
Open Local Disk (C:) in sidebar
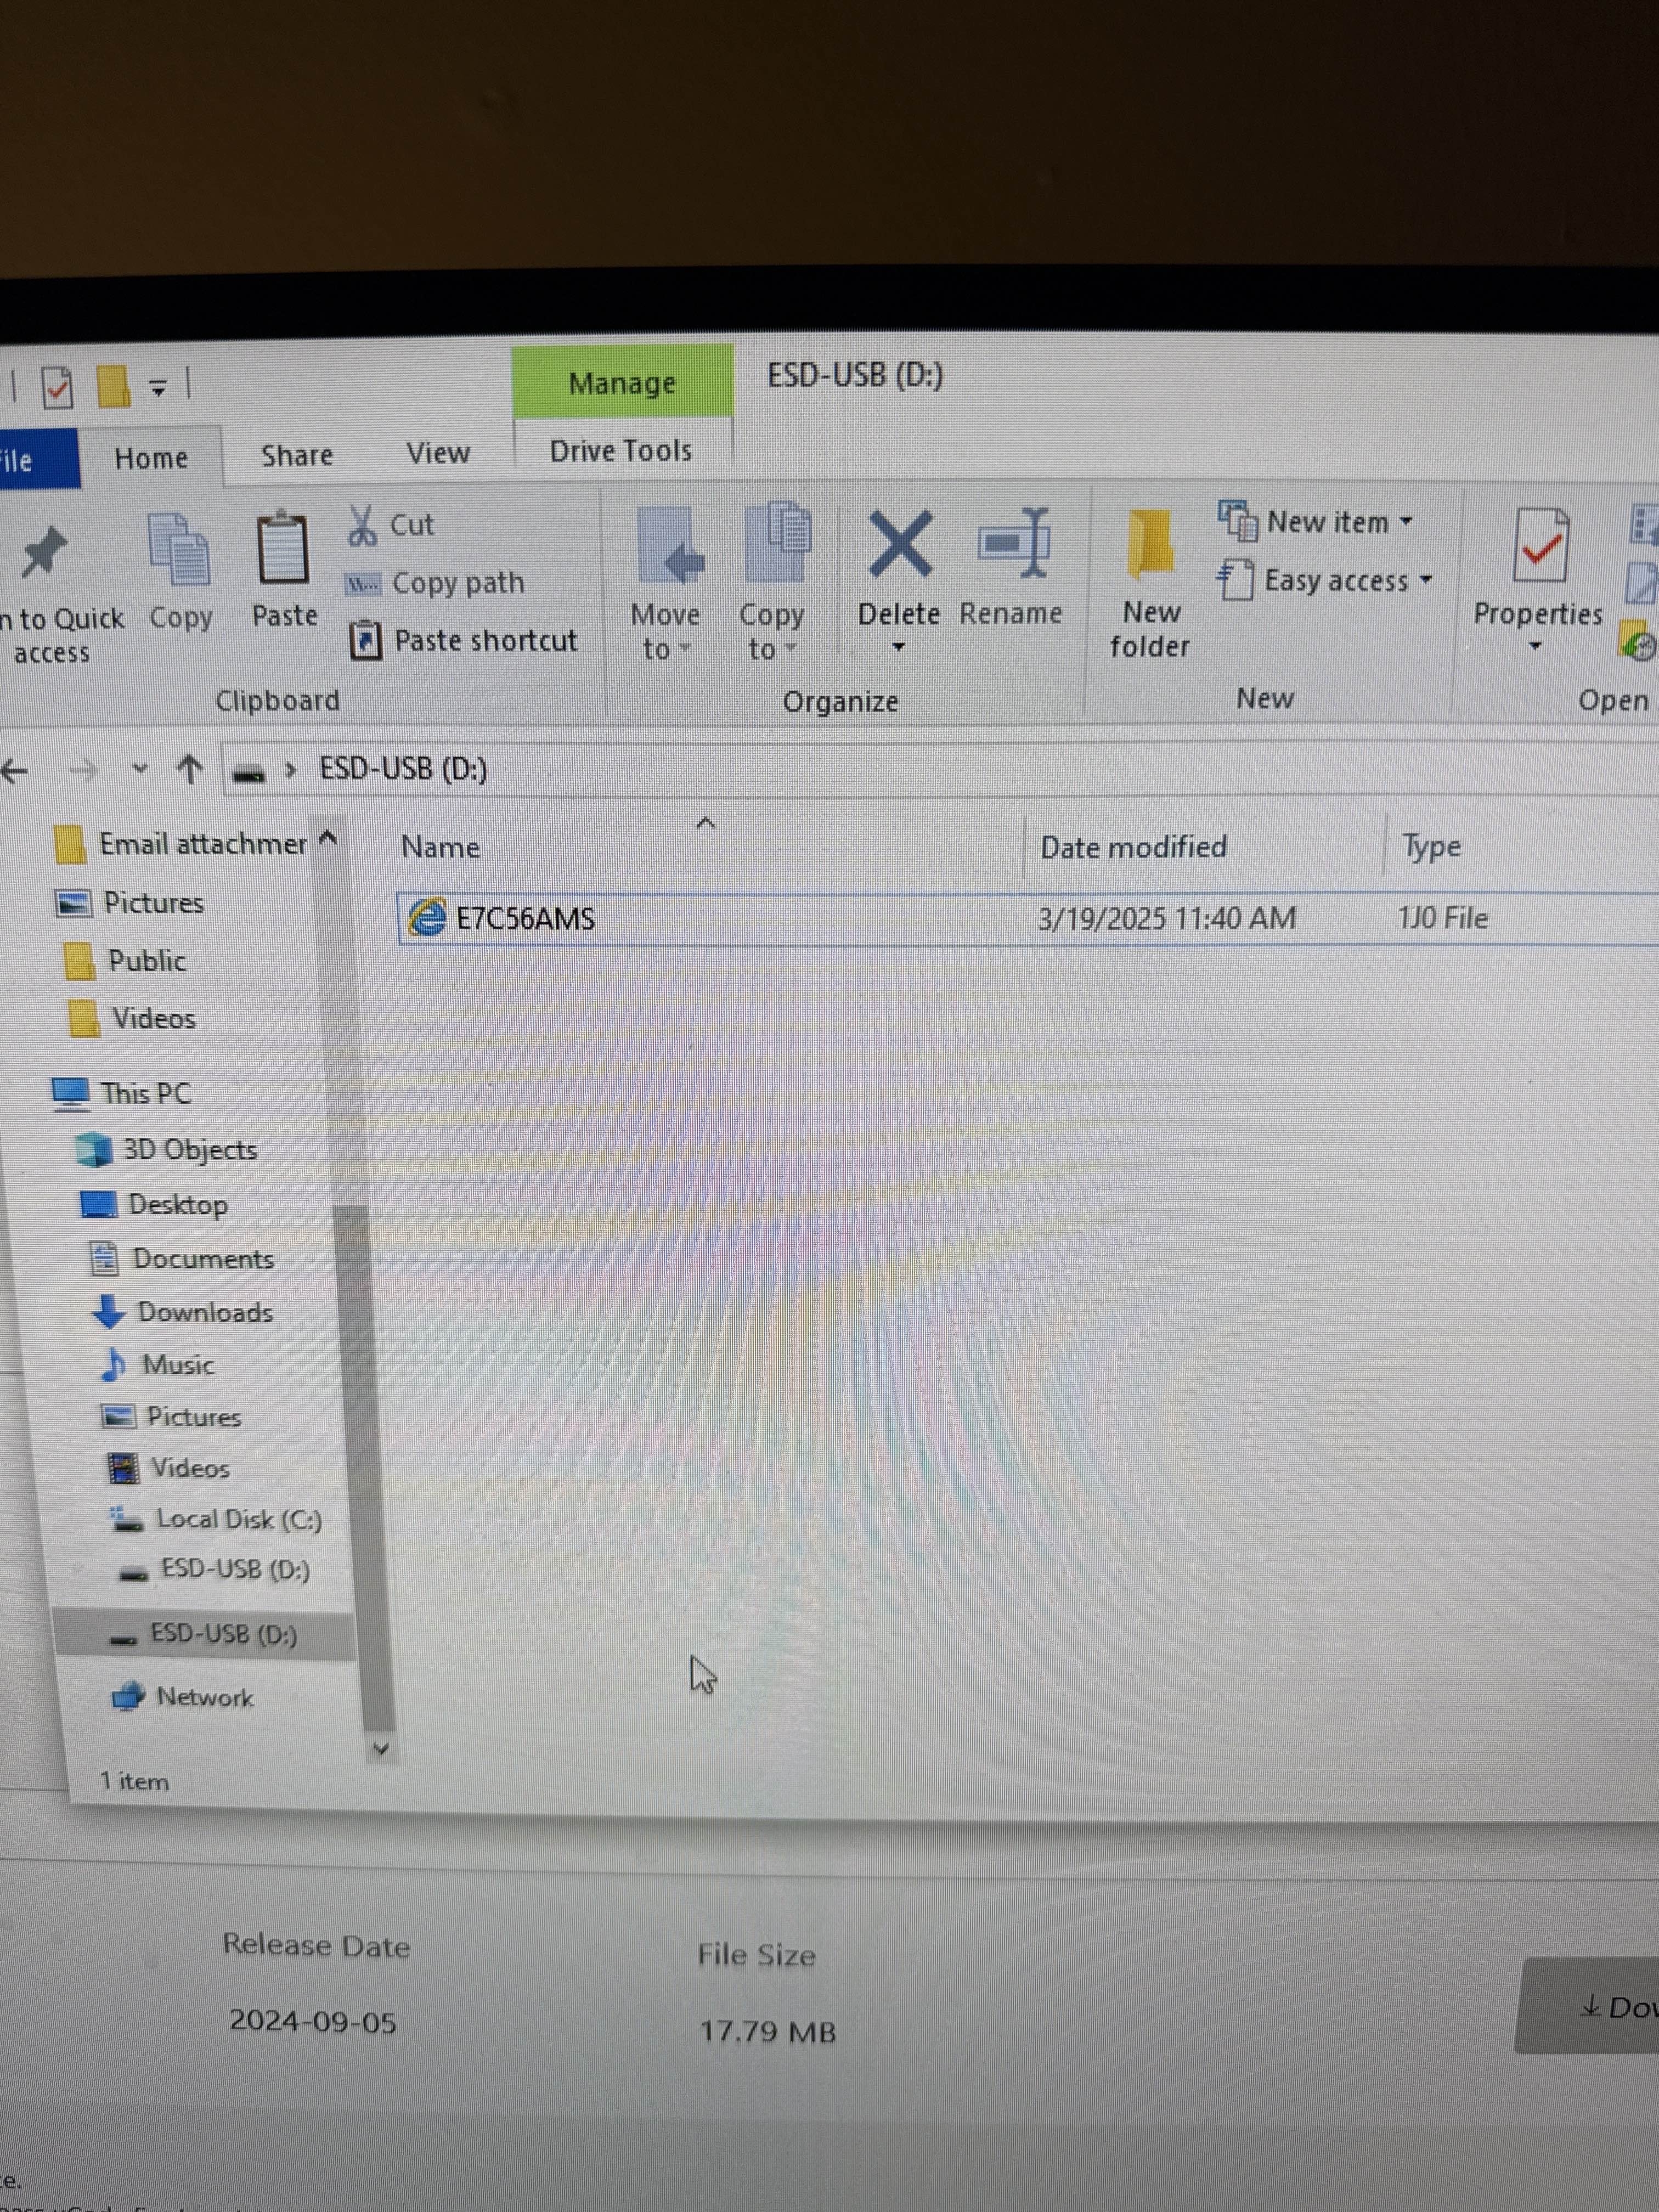[215, 1520]
